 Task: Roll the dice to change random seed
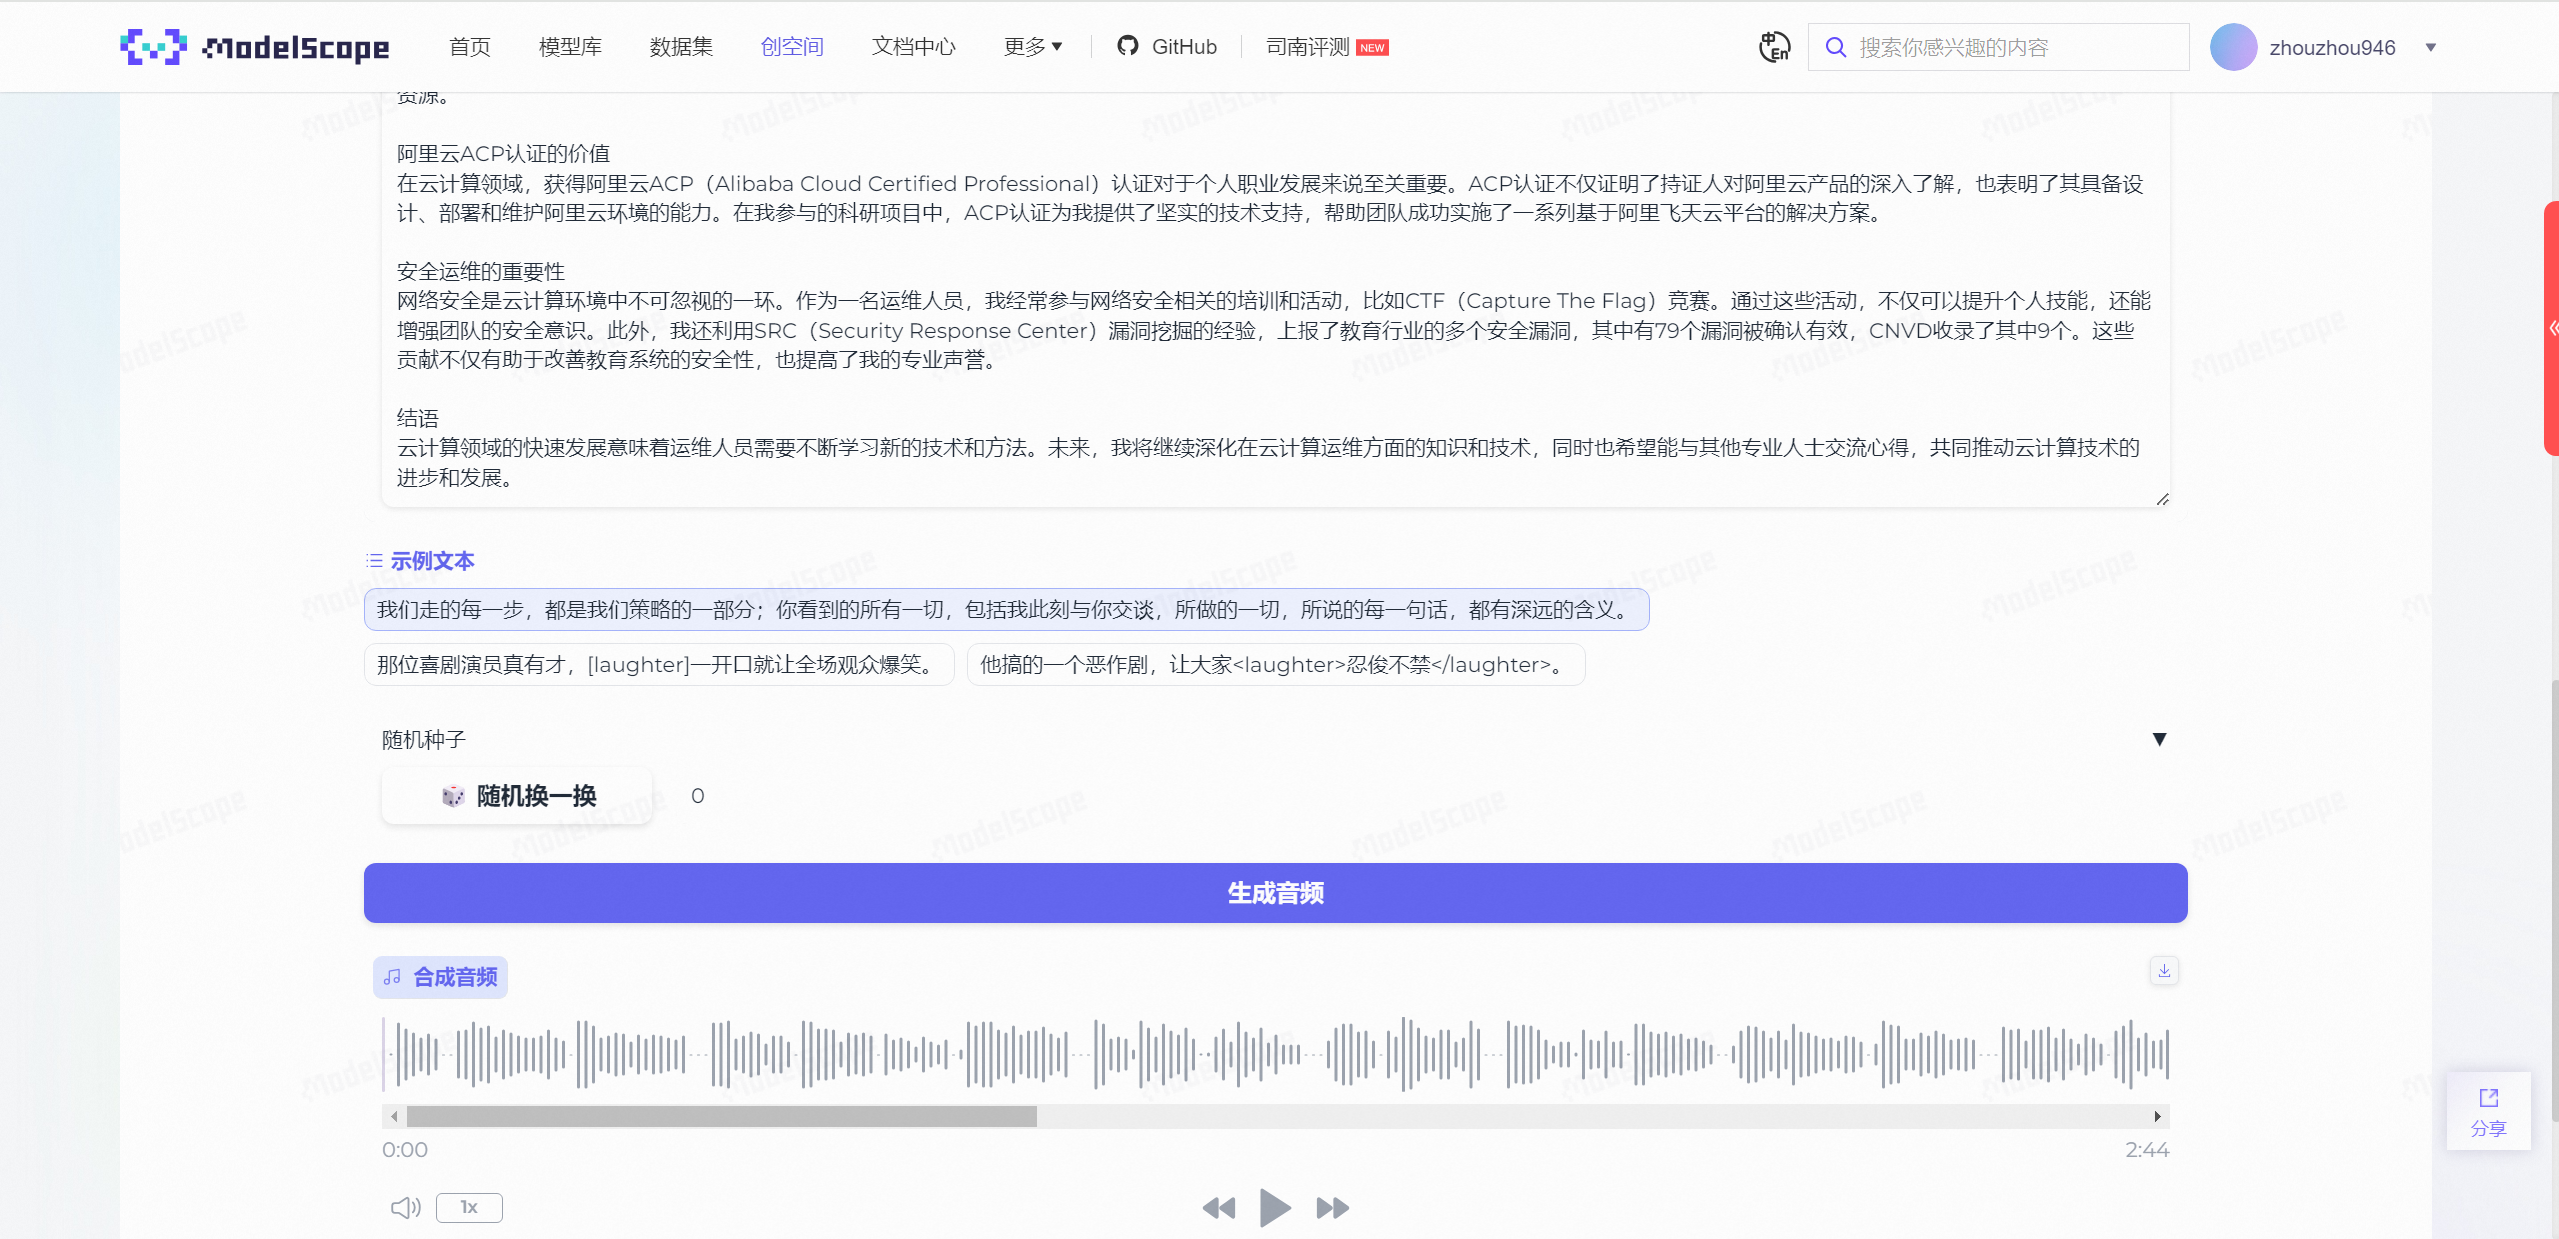click(516, 795)
